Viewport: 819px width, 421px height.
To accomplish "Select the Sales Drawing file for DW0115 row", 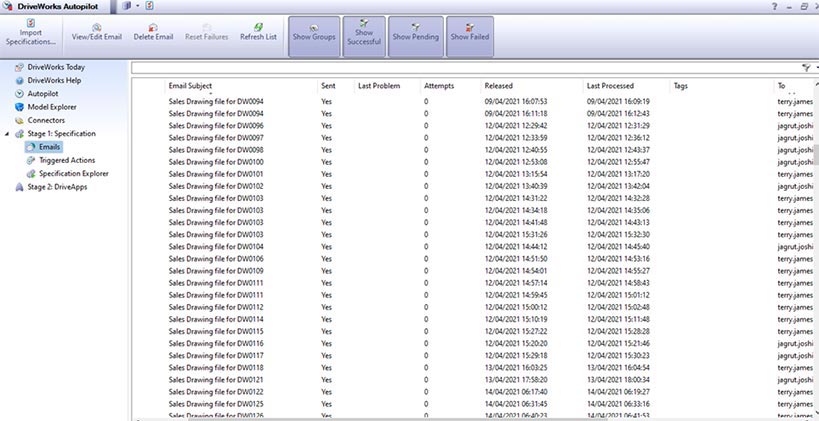I will coord(473,331).
